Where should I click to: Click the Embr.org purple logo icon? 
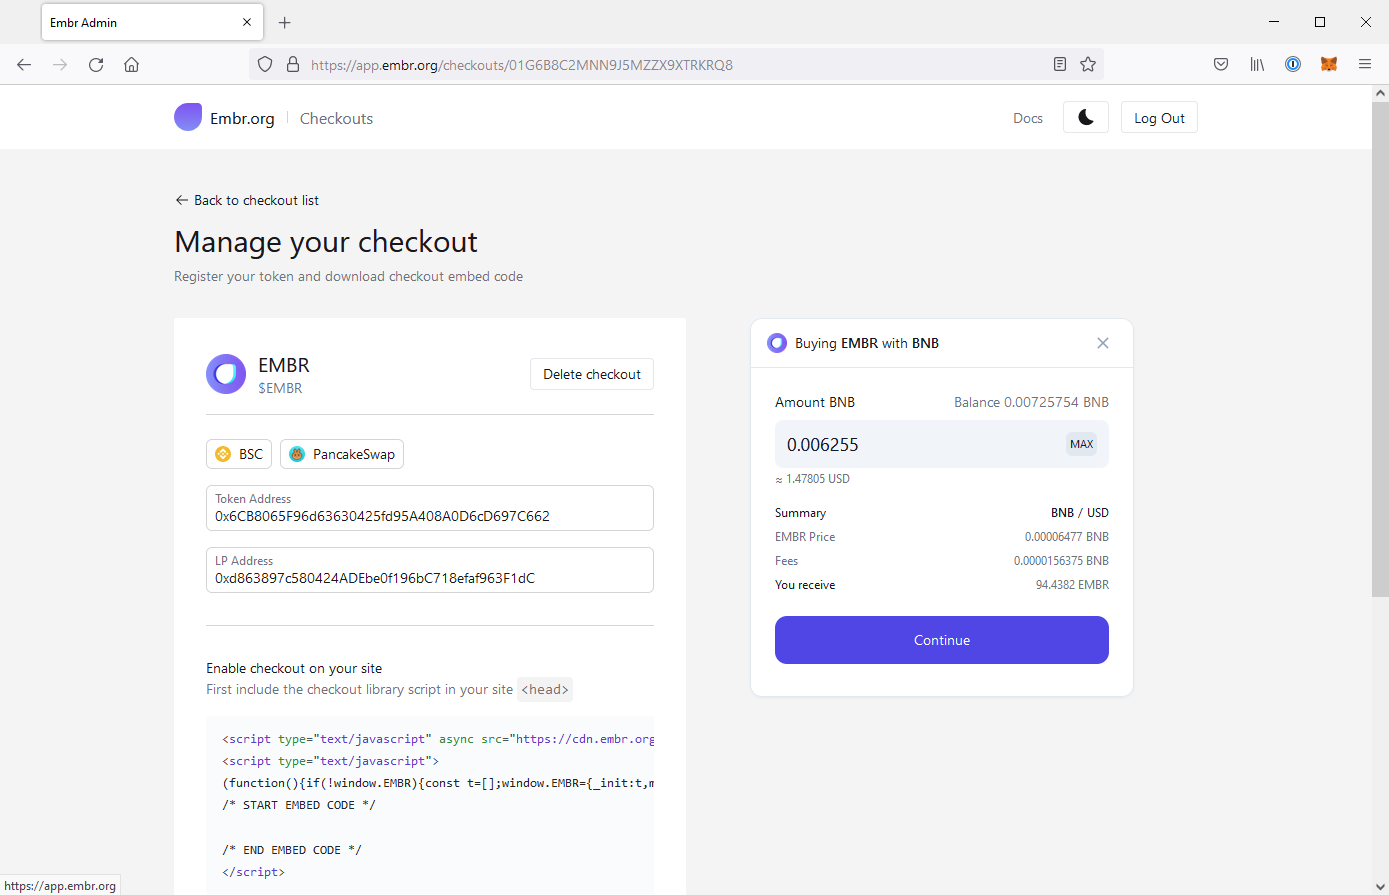(188, 117)
